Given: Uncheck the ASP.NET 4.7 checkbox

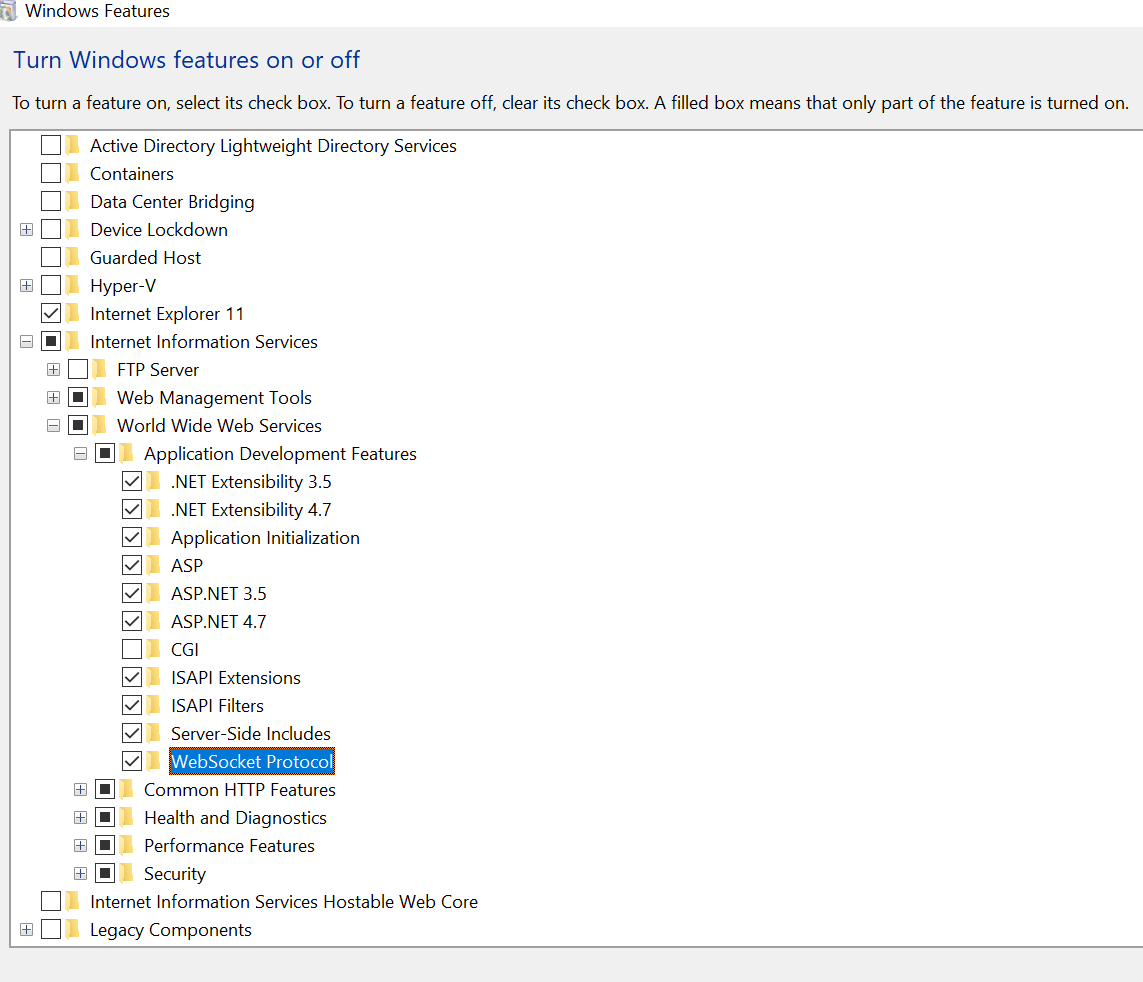Looking at the screenshot, I should pos(132,622).
